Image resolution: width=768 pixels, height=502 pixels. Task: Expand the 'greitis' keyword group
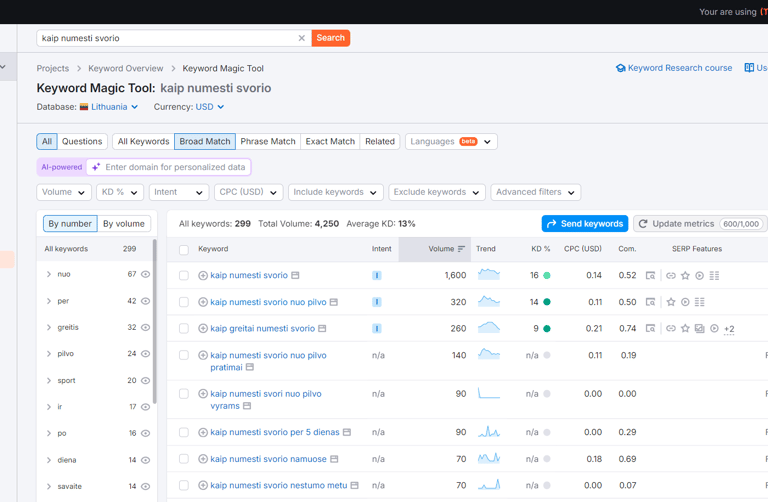(48, 327)
